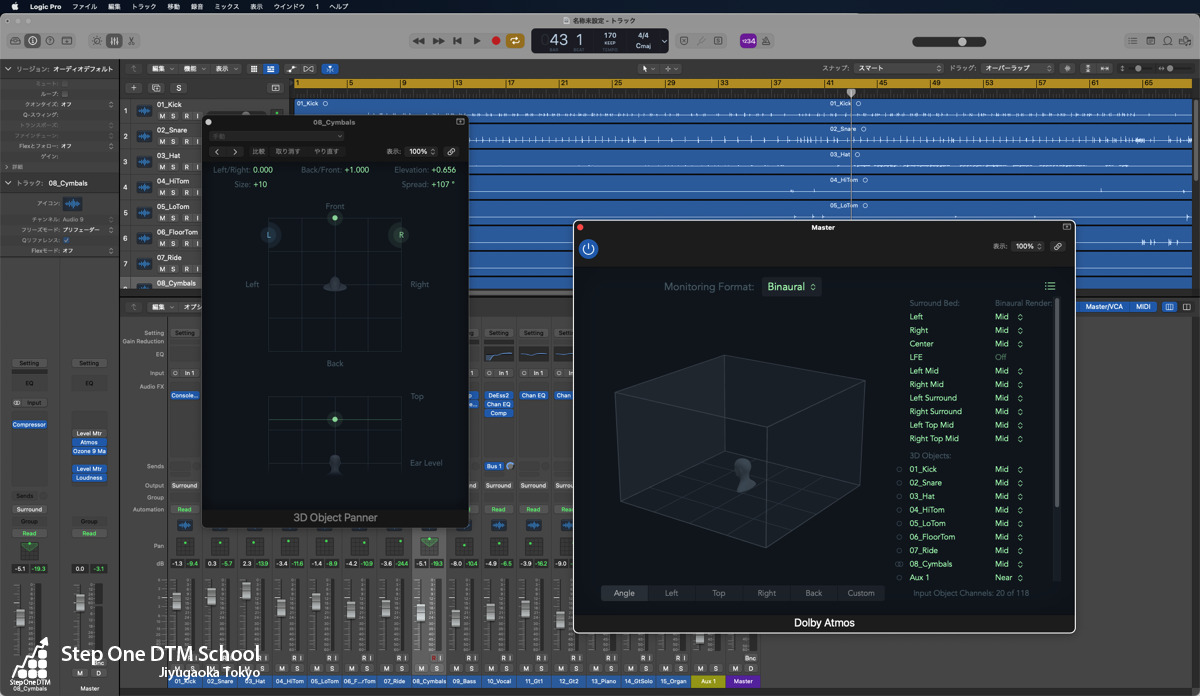Start playback with the Play button
This screenshot has height=696, width=1200.
click(x=476, y=41)
